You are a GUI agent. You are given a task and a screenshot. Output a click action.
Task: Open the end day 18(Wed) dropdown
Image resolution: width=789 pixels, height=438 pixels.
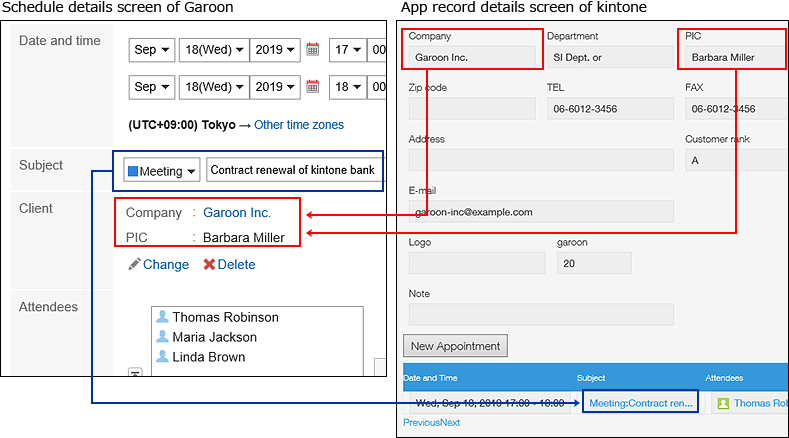click(214, 87)
